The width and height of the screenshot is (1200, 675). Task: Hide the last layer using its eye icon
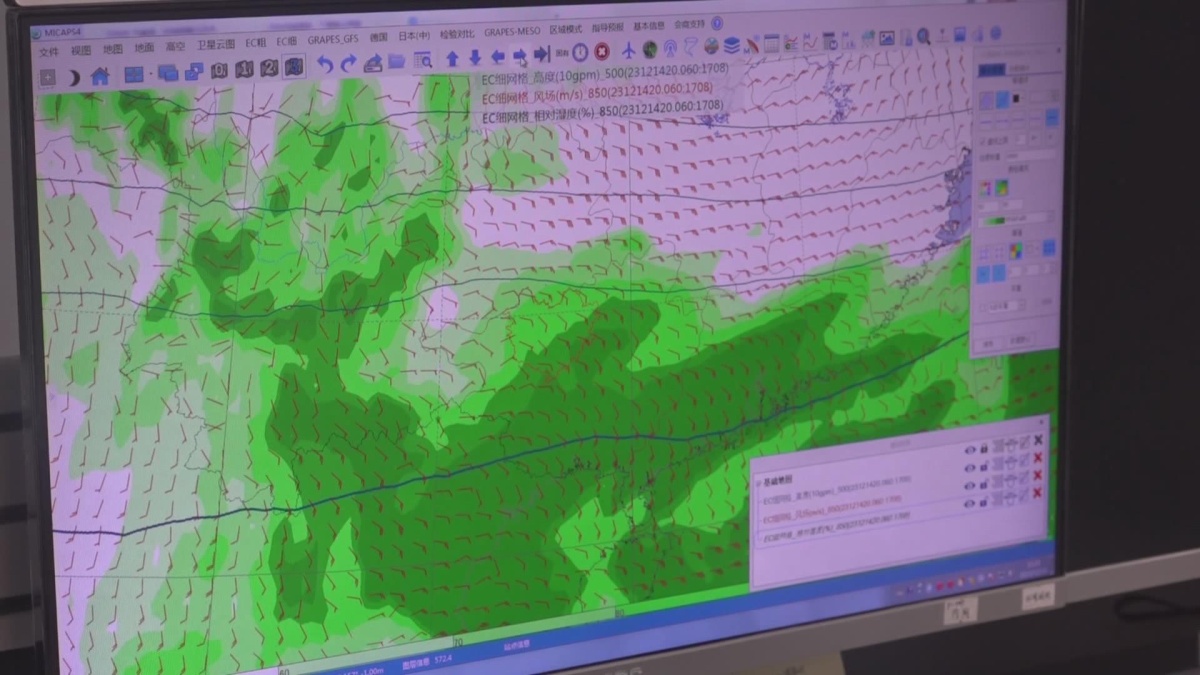tap(970, 503)
